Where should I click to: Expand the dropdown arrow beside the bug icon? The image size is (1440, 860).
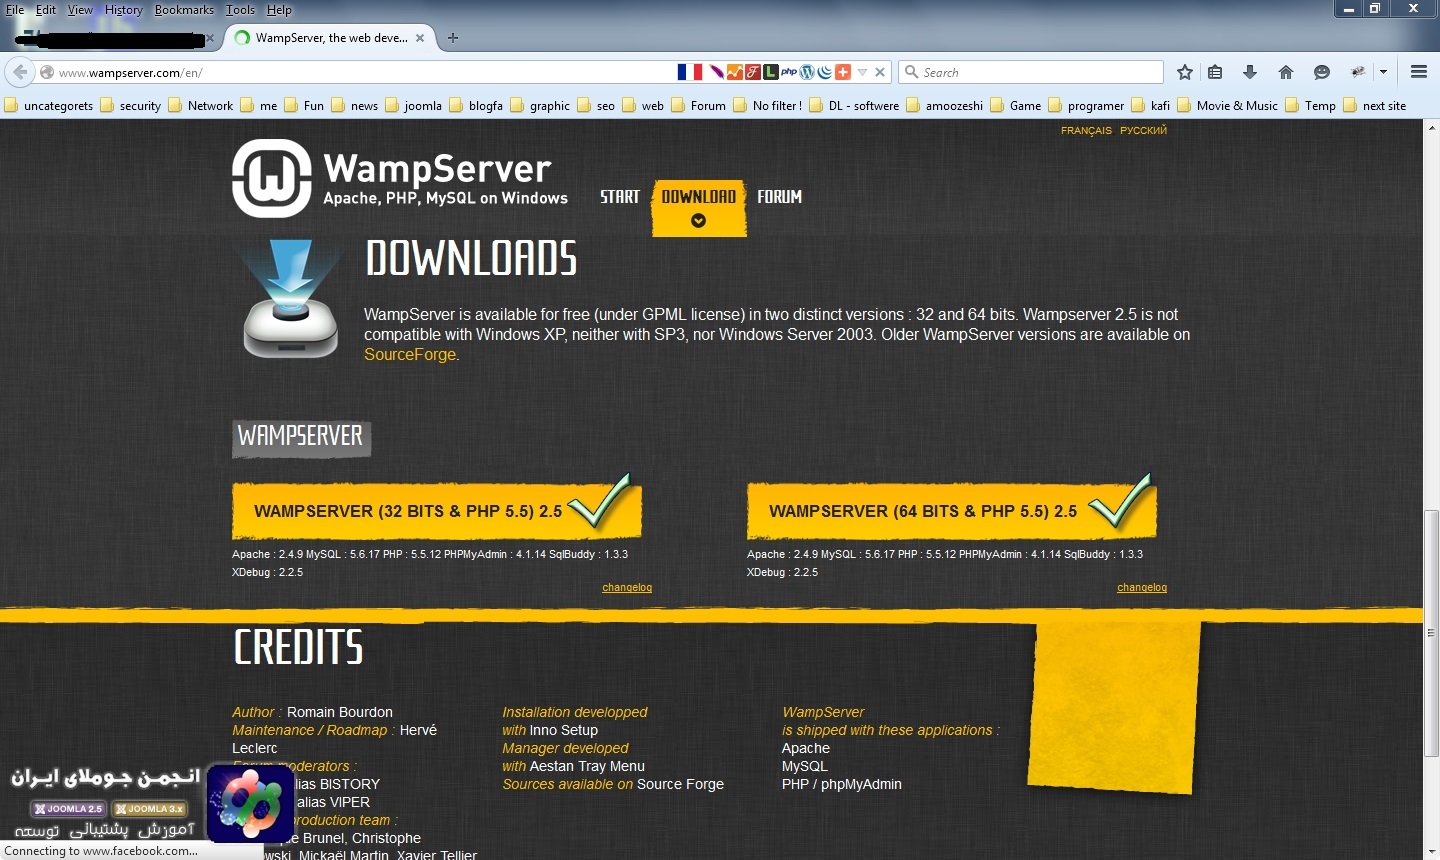[1383, 72]
